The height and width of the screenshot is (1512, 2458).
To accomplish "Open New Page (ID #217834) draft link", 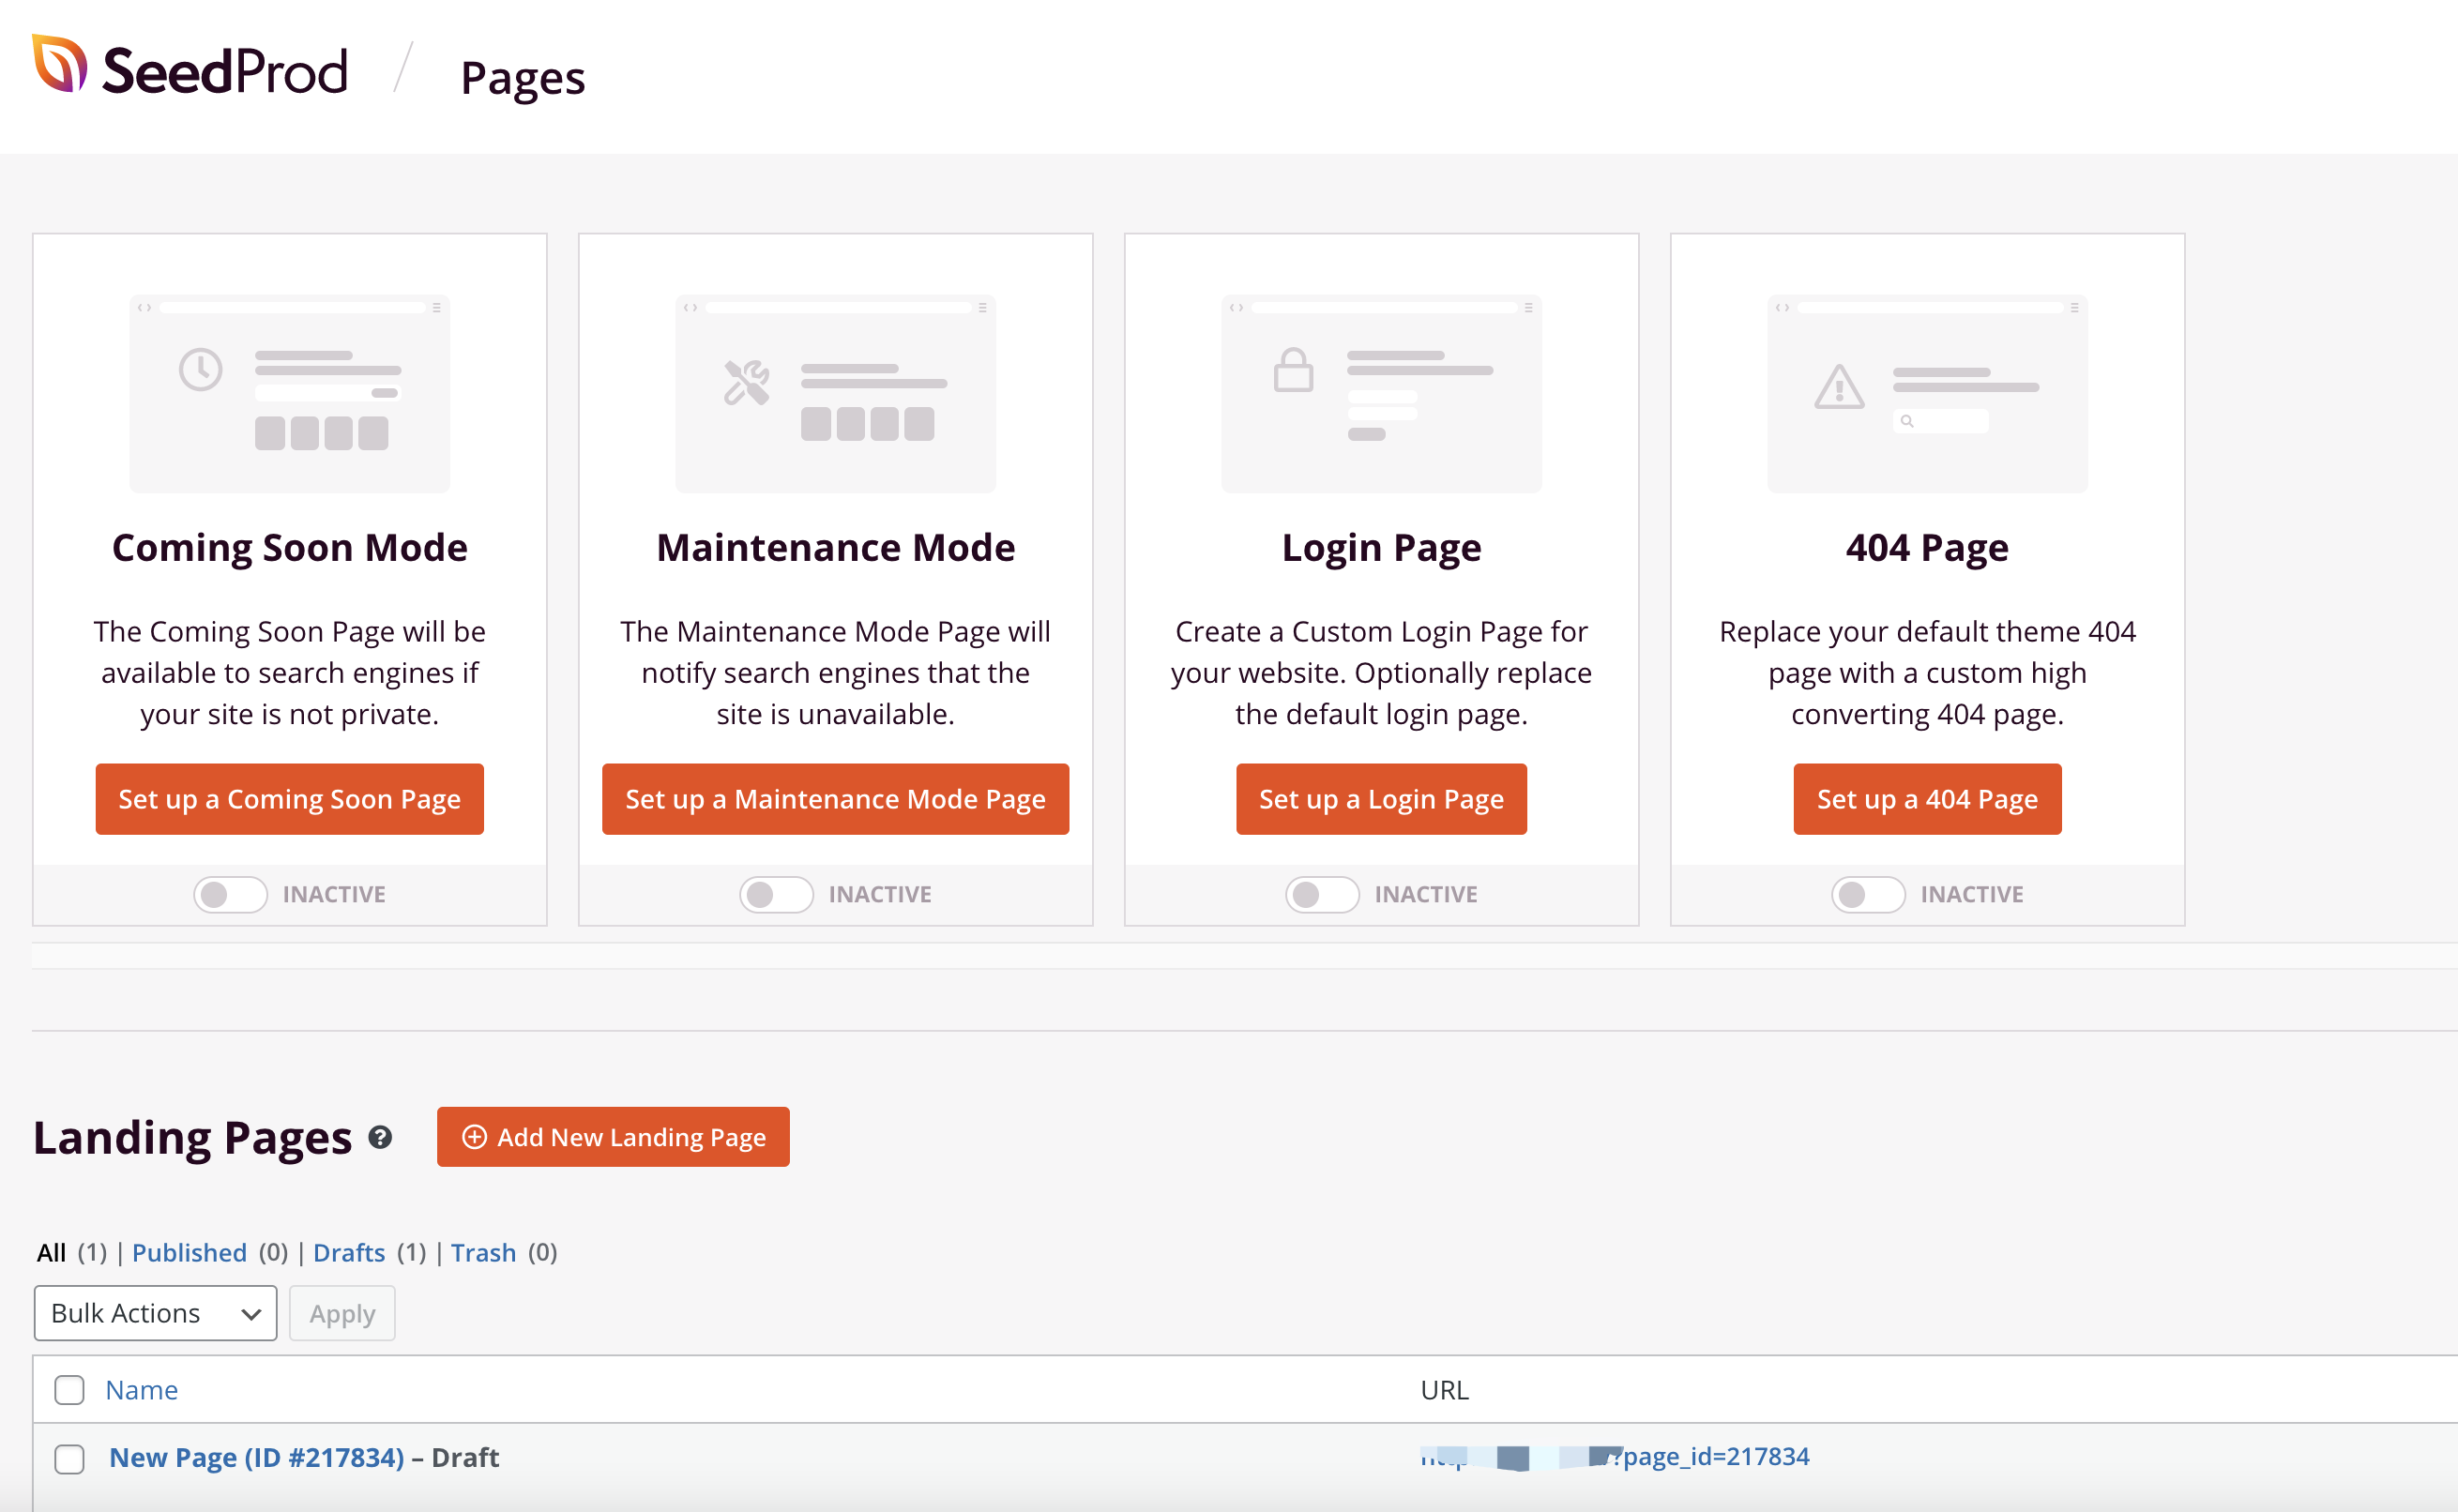I will coord(256,1457).
